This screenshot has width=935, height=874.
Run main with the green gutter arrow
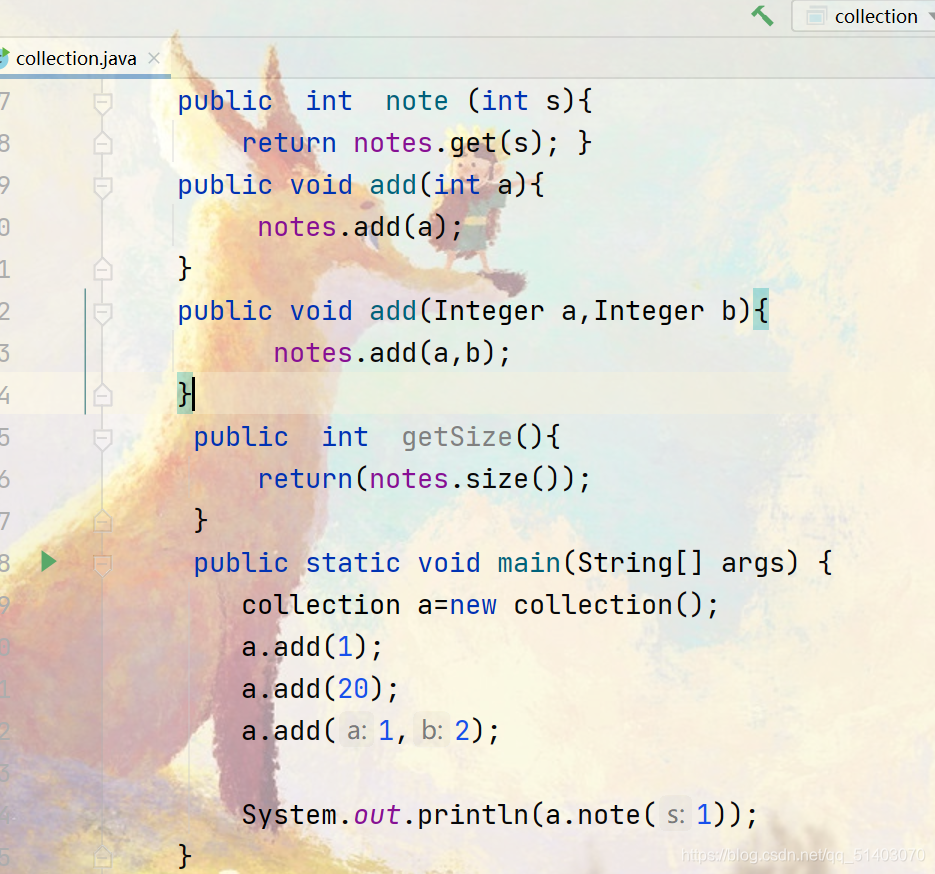pos(48,562)
